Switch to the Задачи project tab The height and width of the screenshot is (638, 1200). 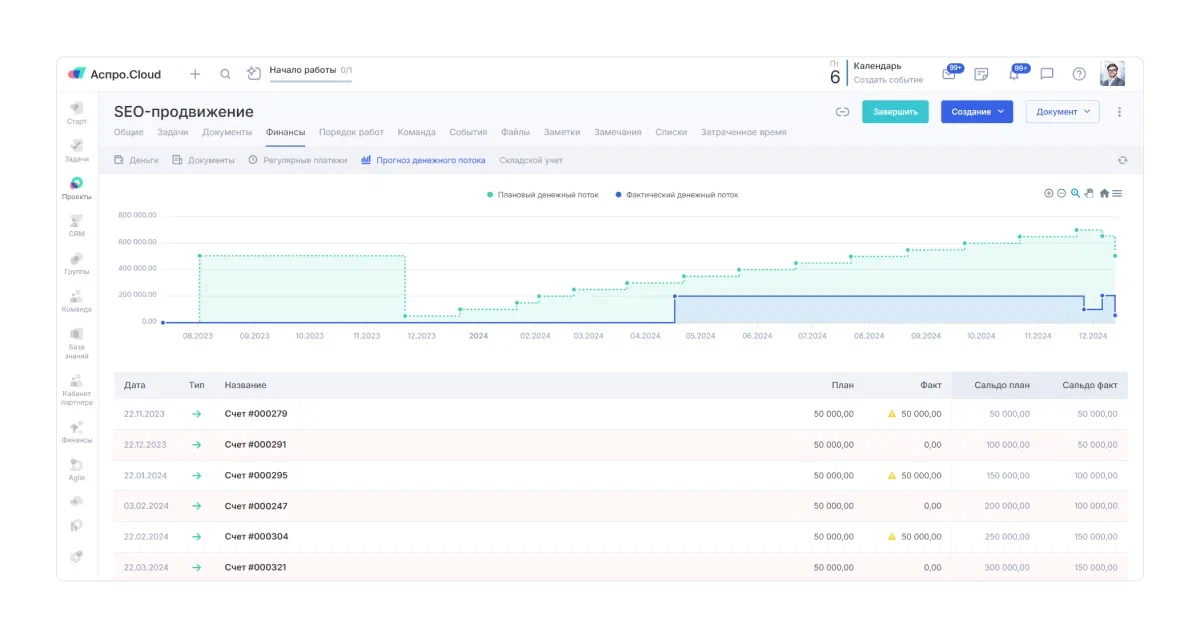coord(173,132)
